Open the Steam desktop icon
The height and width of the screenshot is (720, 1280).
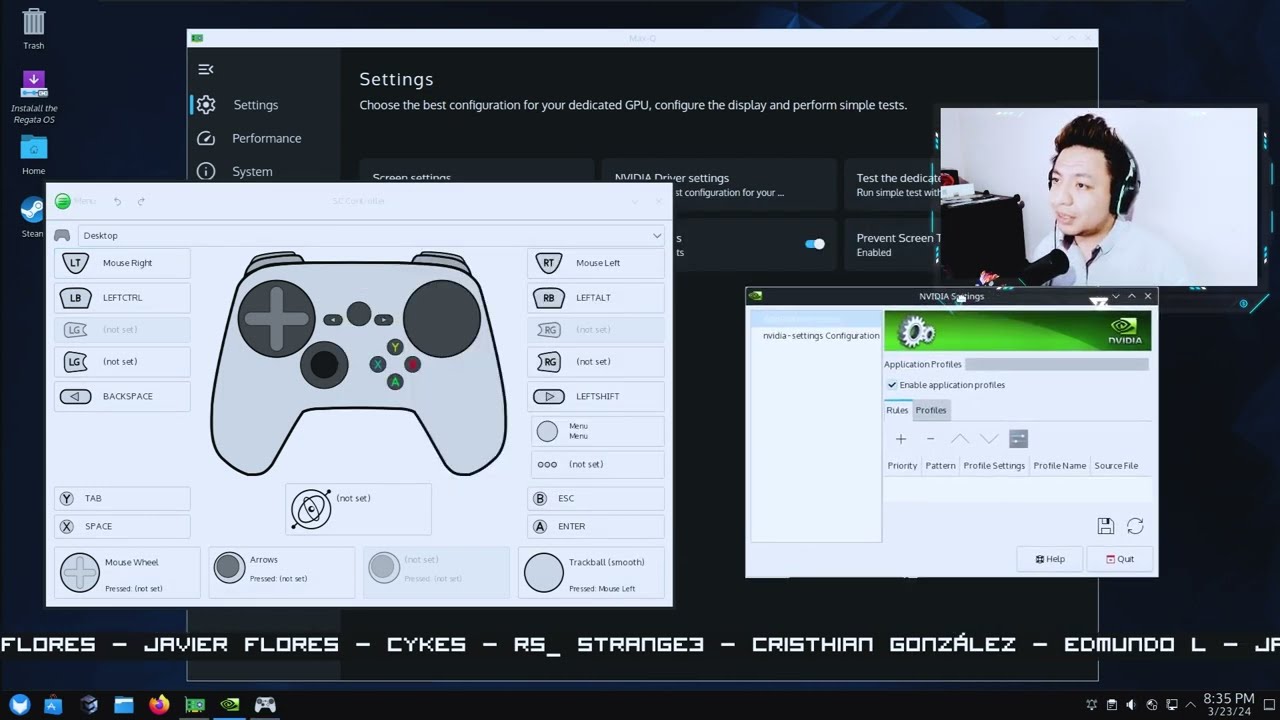pyautogui.click(x=33, y=216)
